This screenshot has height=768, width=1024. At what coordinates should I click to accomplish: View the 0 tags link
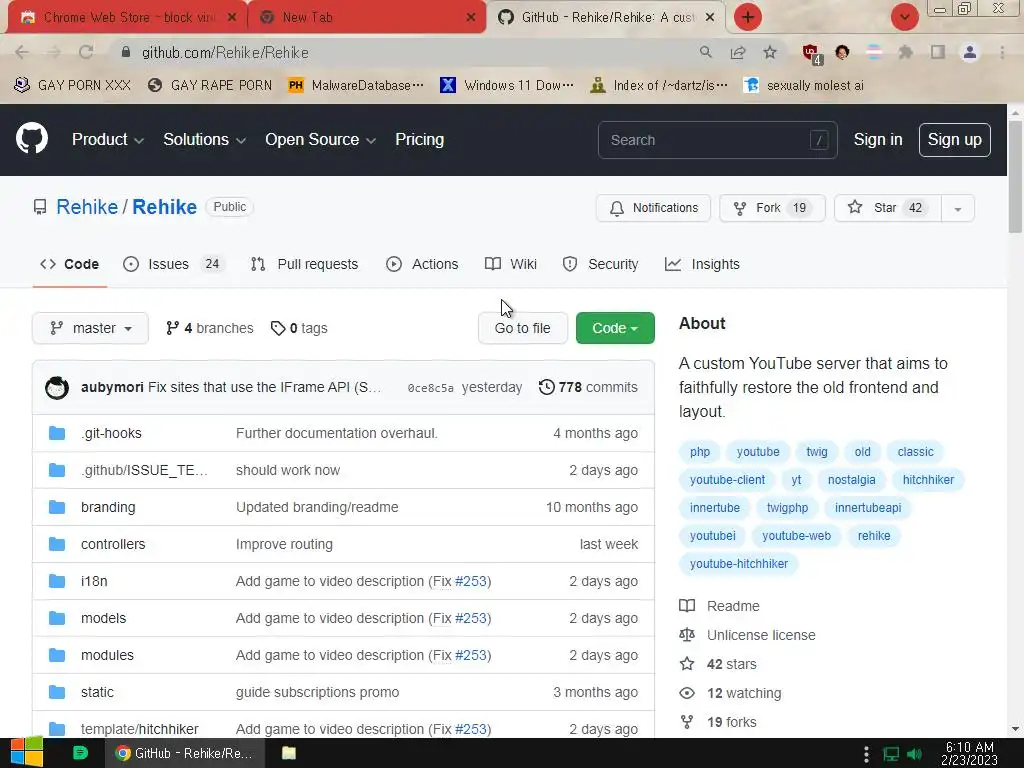(299, 328)
